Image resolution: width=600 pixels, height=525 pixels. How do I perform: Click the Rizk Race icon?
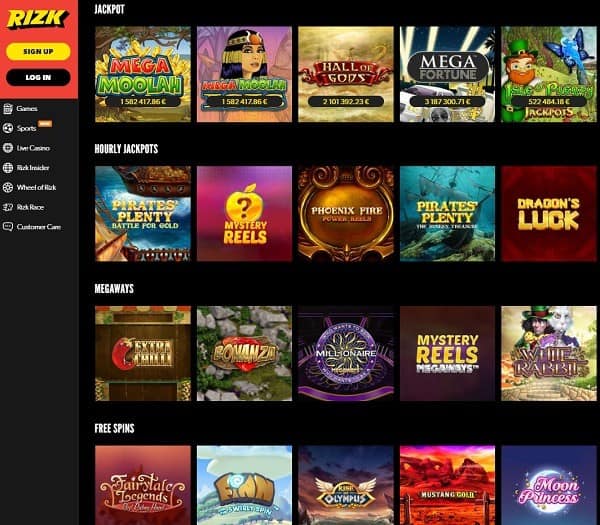coord(8,207)
